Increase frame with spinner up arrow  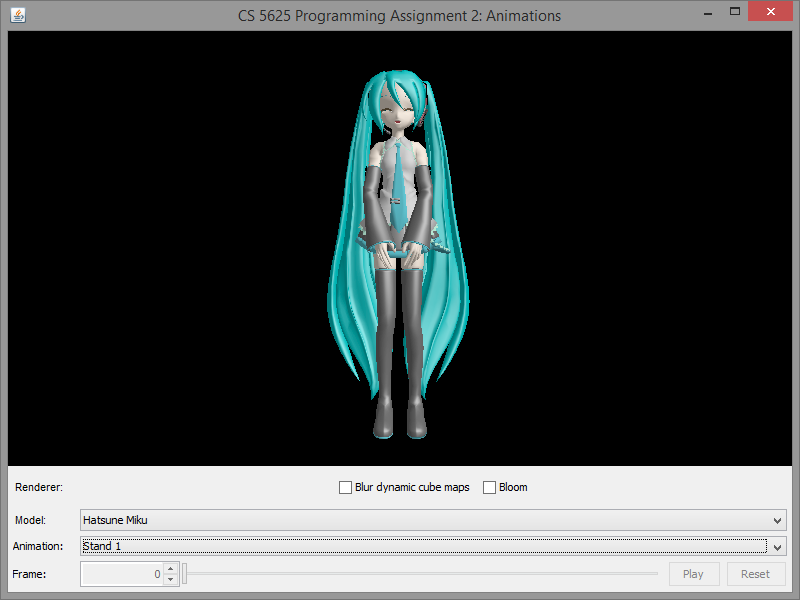click(170, 569)
